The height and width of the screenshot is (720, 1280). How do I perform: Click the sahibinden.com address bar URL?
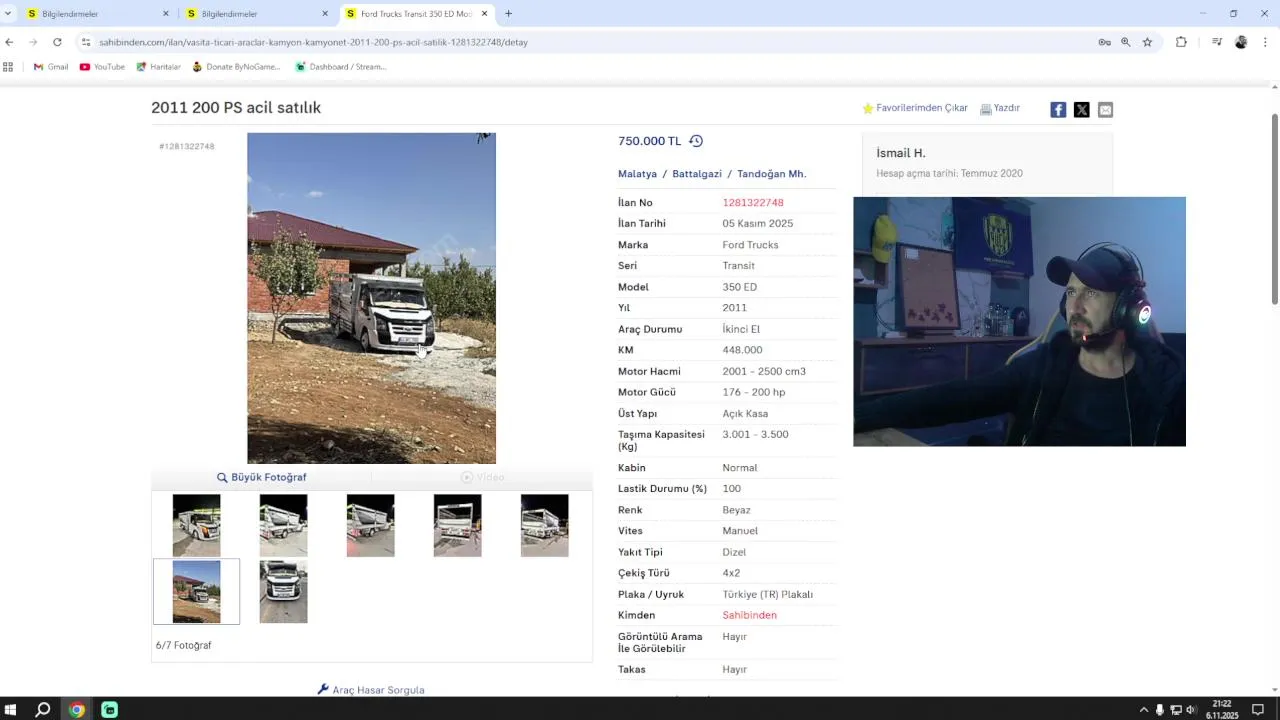(313, 42)
